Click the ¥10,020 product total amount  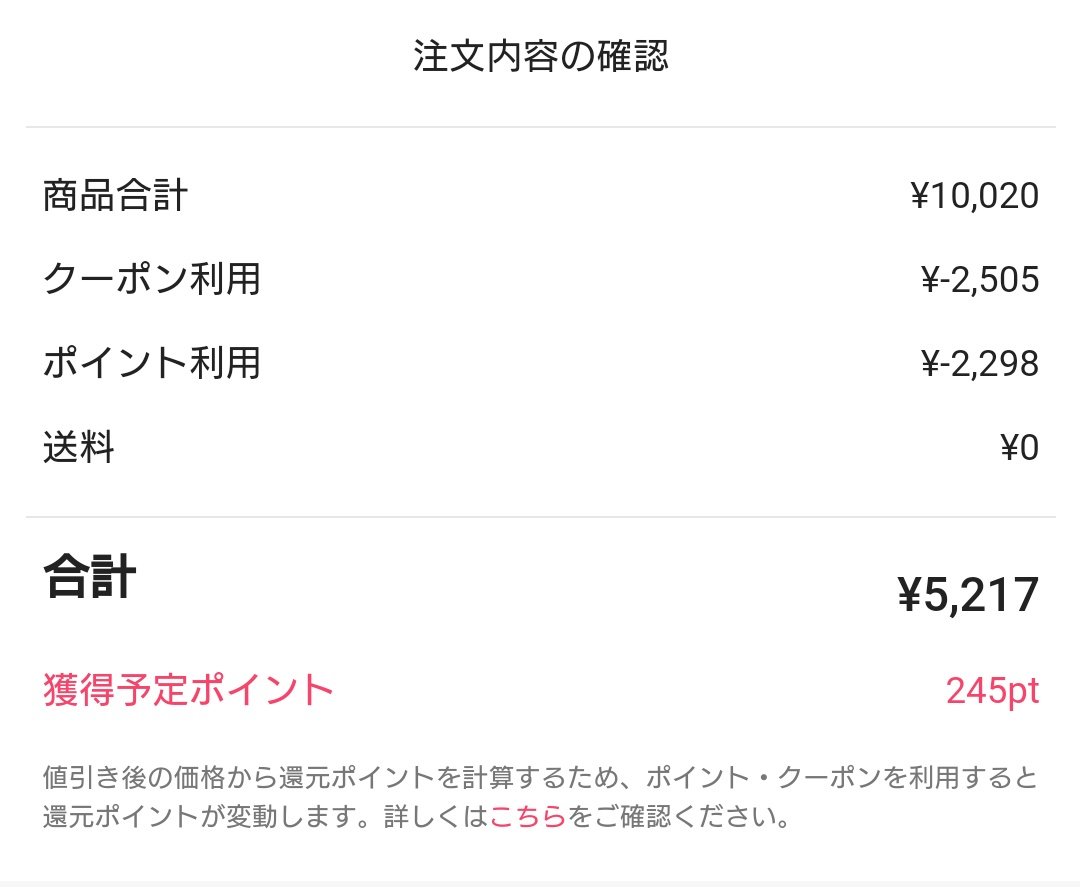[x=974, y=196]
